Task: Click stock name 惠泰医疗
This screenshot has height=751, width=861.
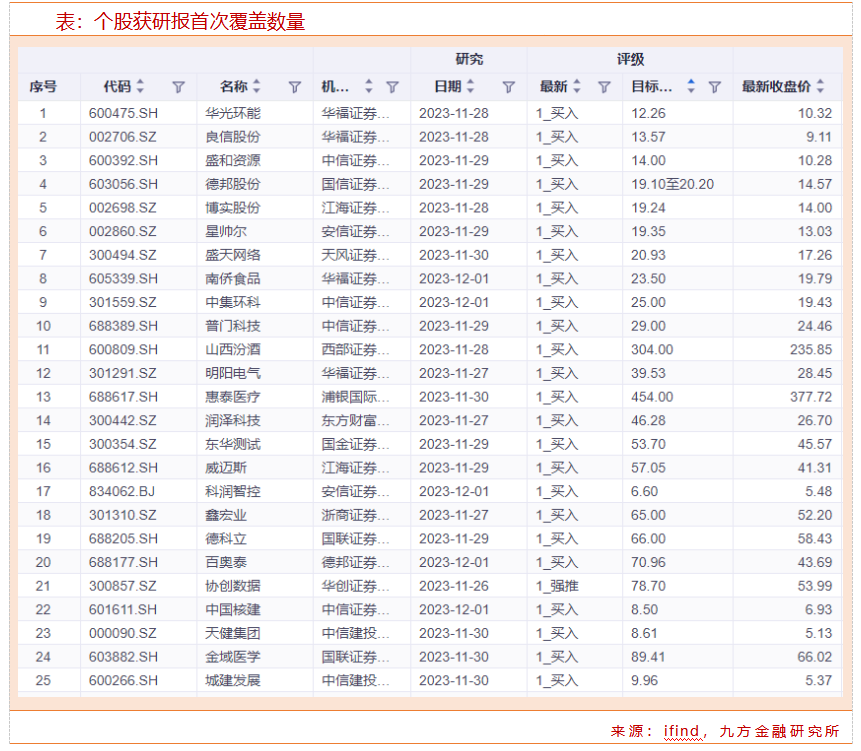Action: point(232,397)
